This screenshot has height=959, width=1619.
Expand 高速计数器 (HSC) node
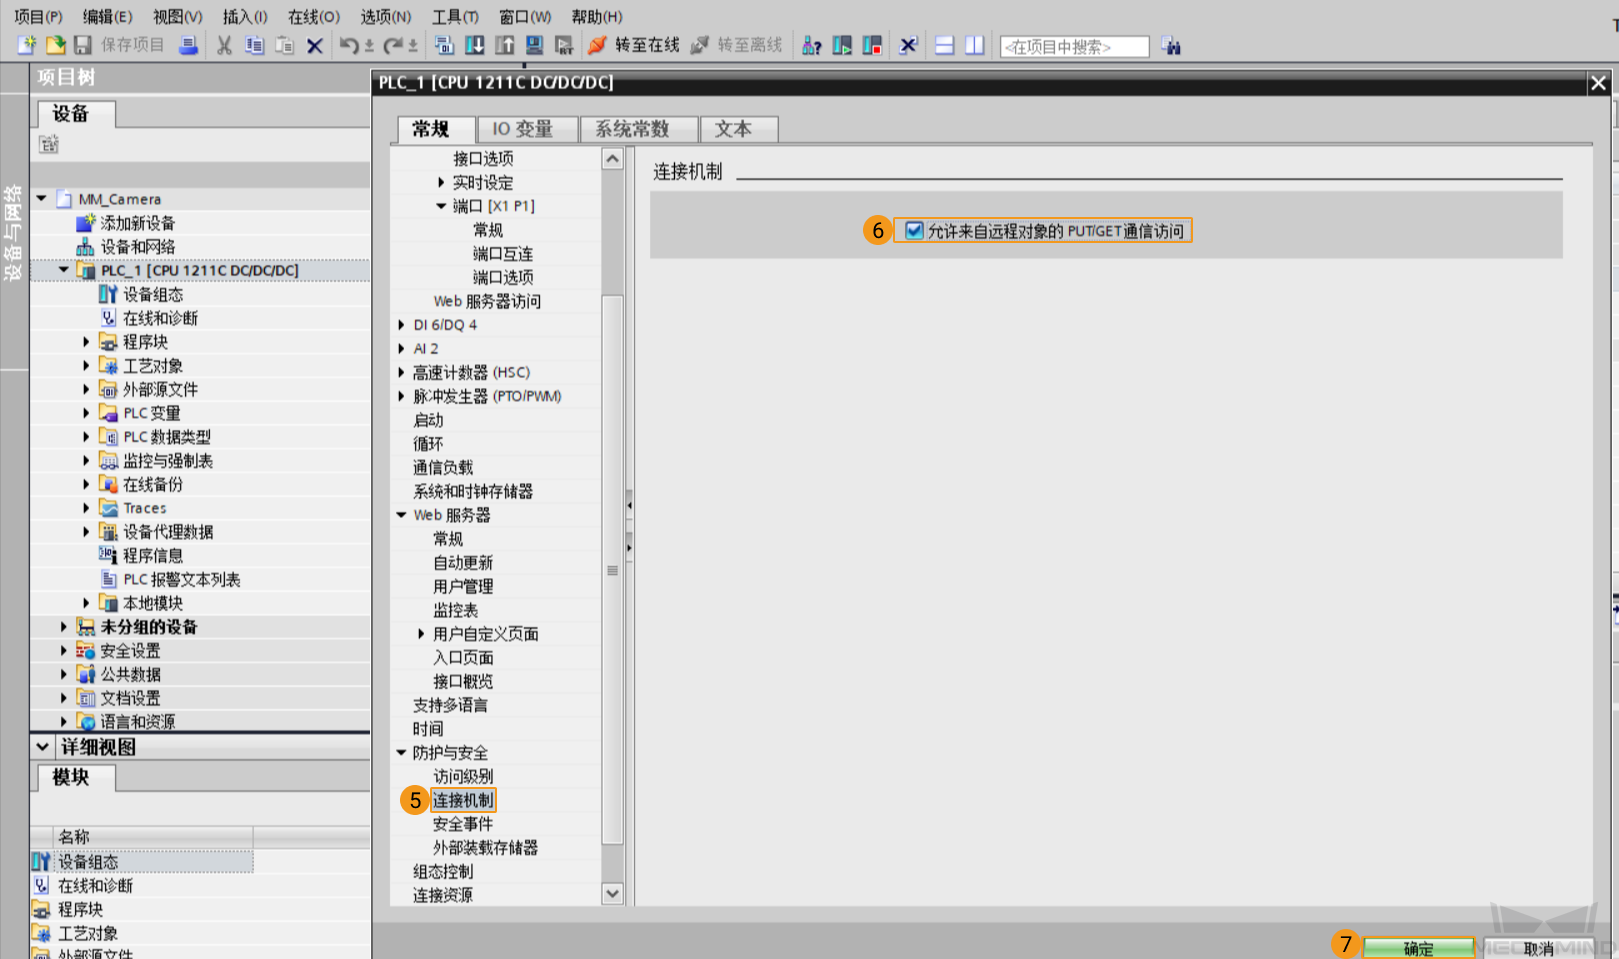coord(401,372)
